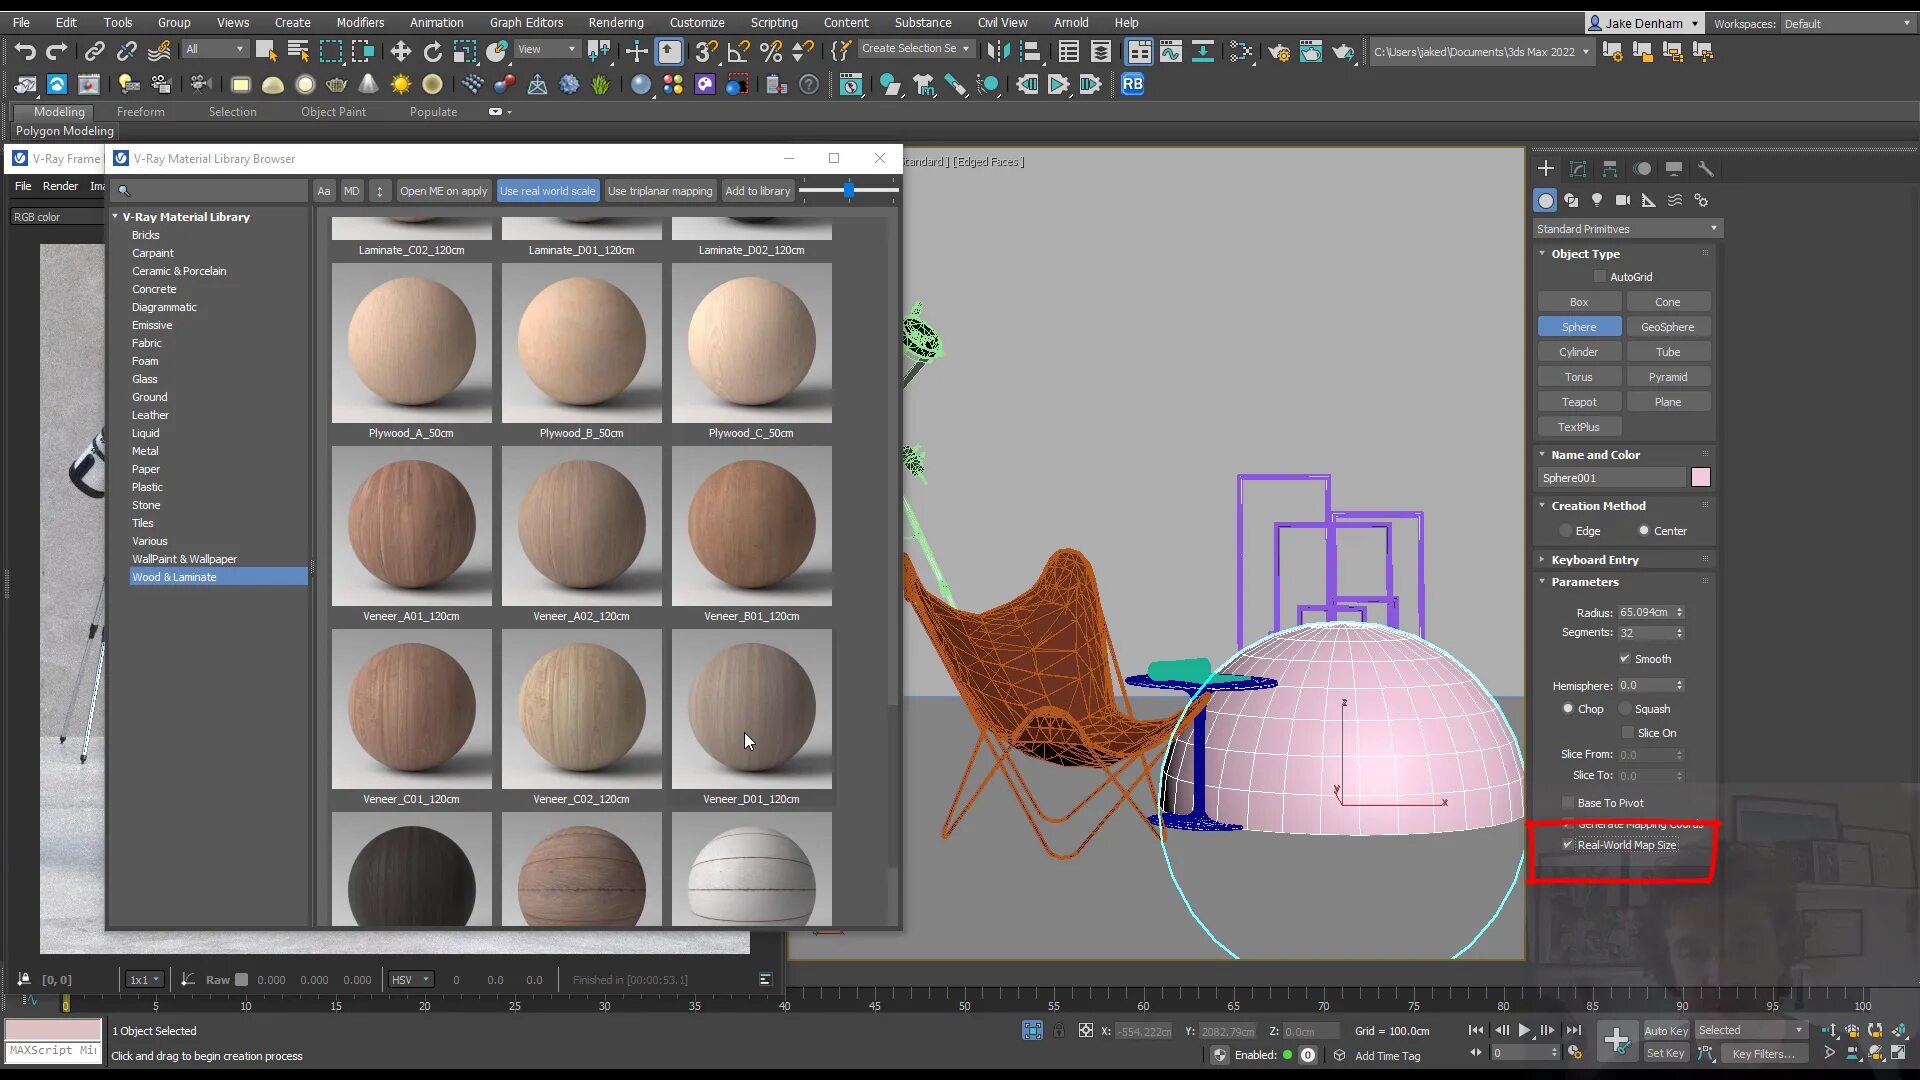Expand the Keyboard Entry rollout

tap(1594, 560)
